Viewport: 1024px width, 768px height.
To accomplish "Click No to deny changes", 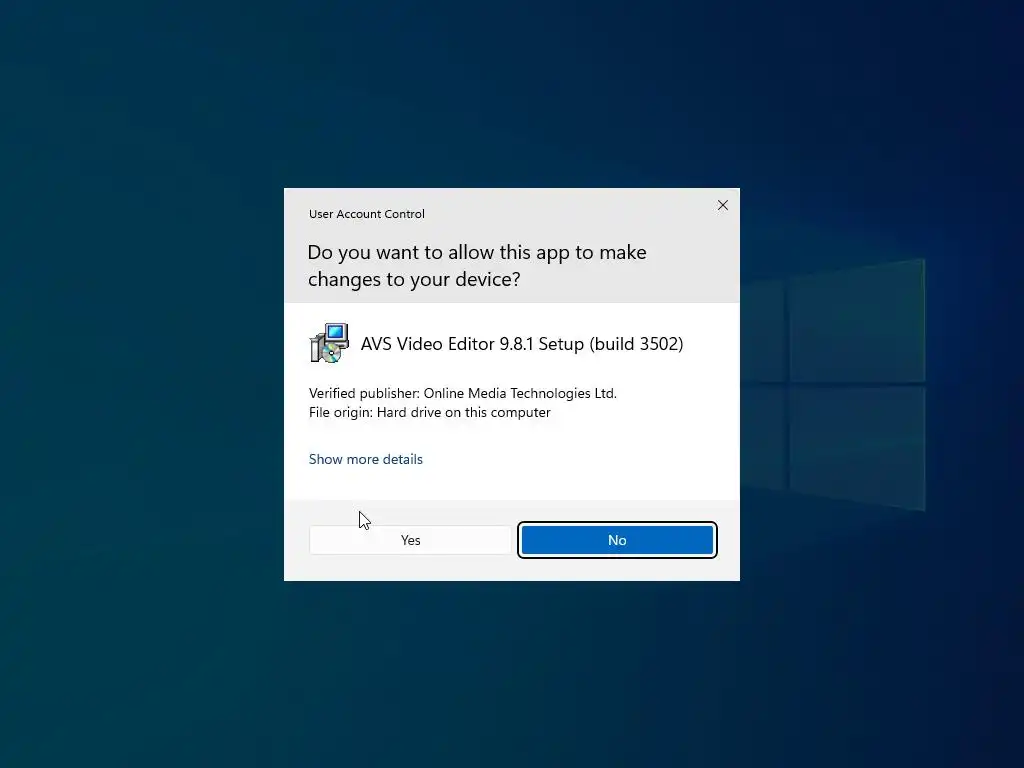I will [617, 540].
